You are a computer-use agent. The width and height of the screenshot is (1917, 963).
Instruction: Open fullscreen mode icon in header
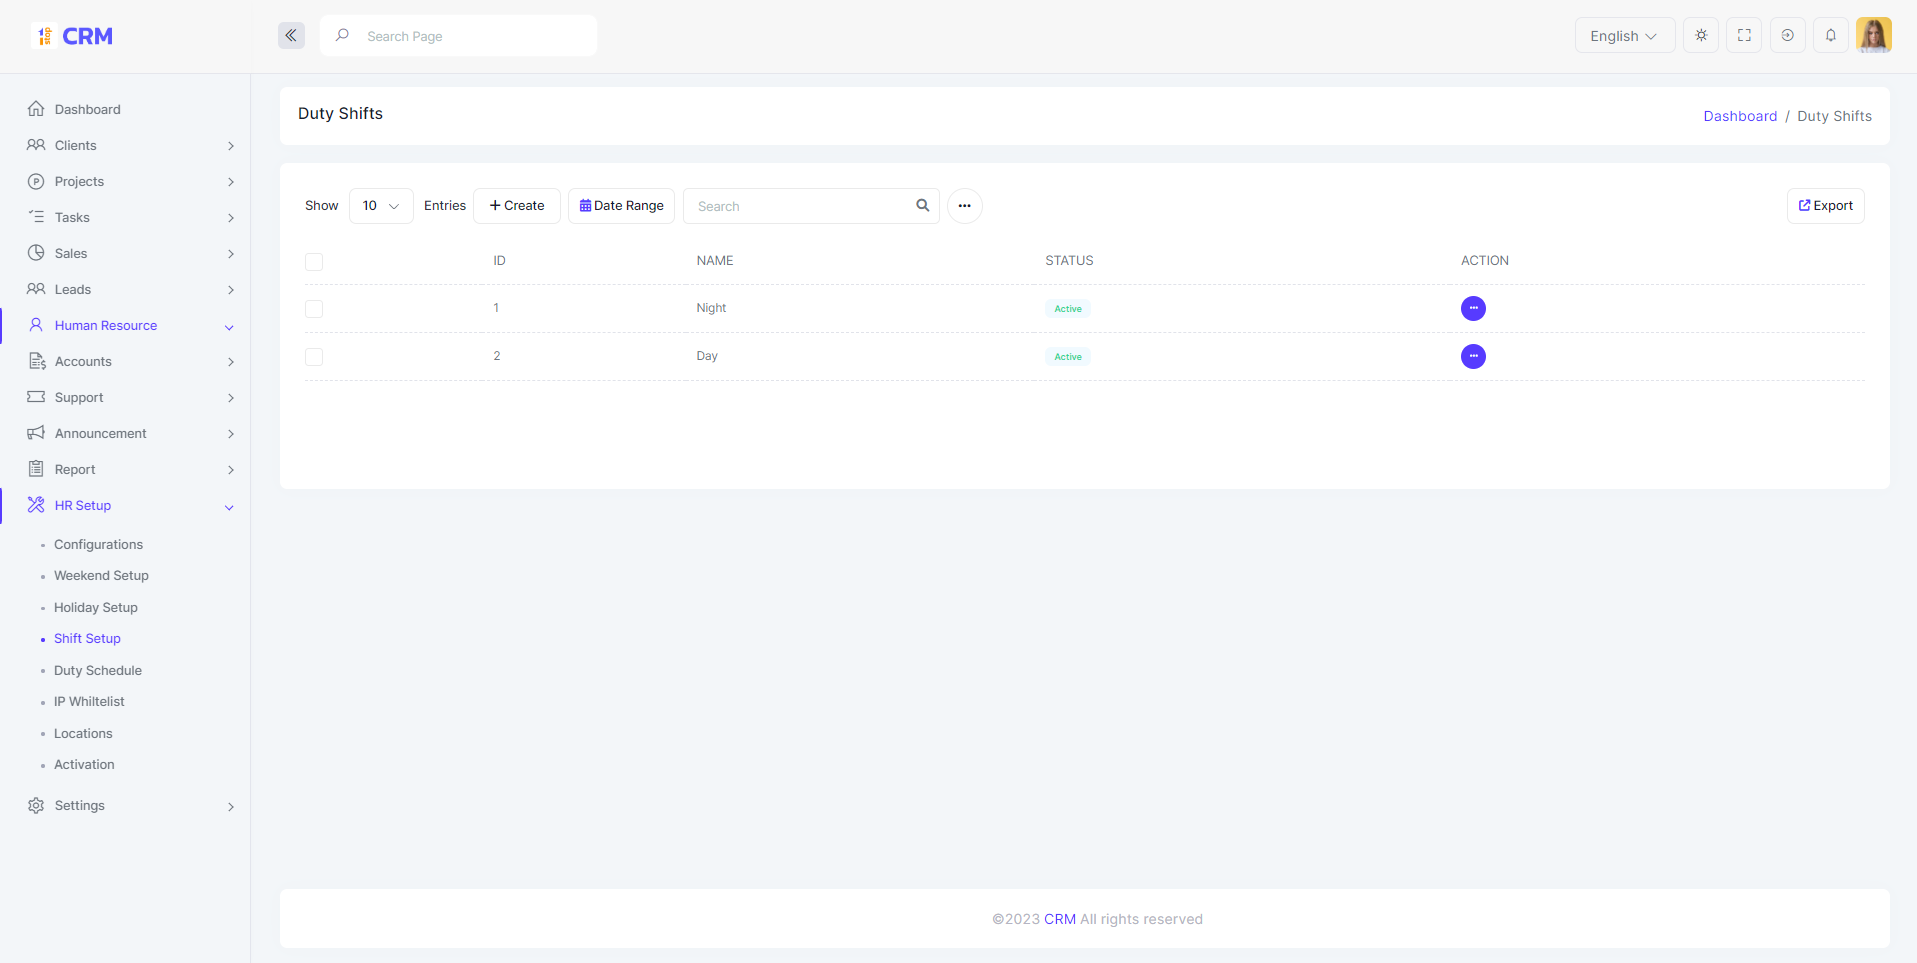(x=1744, y=35)
